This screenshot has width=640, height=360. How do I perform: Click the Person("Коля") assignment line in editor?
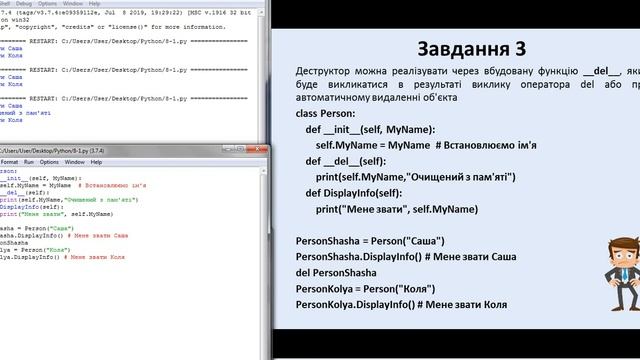pyautogui.click(x=35, y=250)
